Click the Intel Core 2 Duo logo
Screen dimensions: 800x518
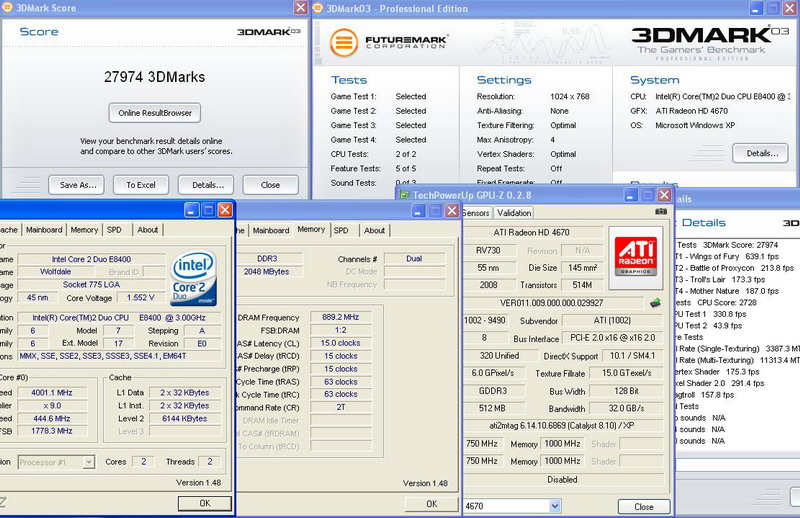click(x=193, y=278)
